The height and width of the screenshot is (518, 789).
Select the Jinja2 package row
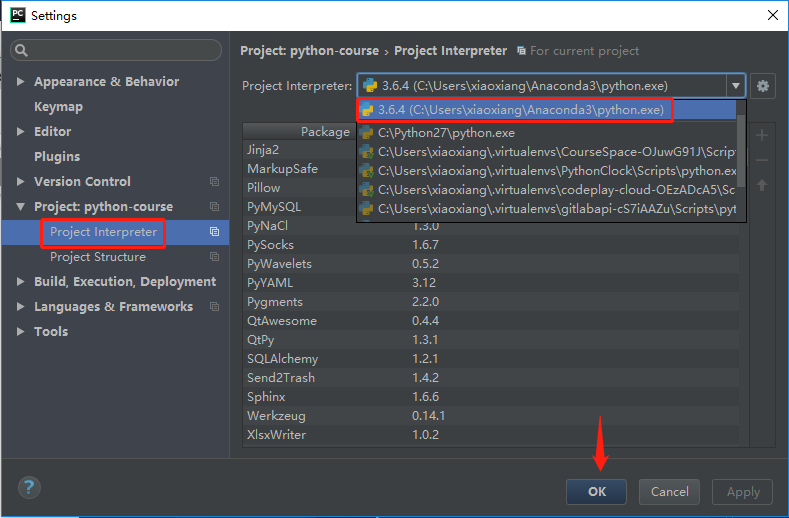click(300, 150)
